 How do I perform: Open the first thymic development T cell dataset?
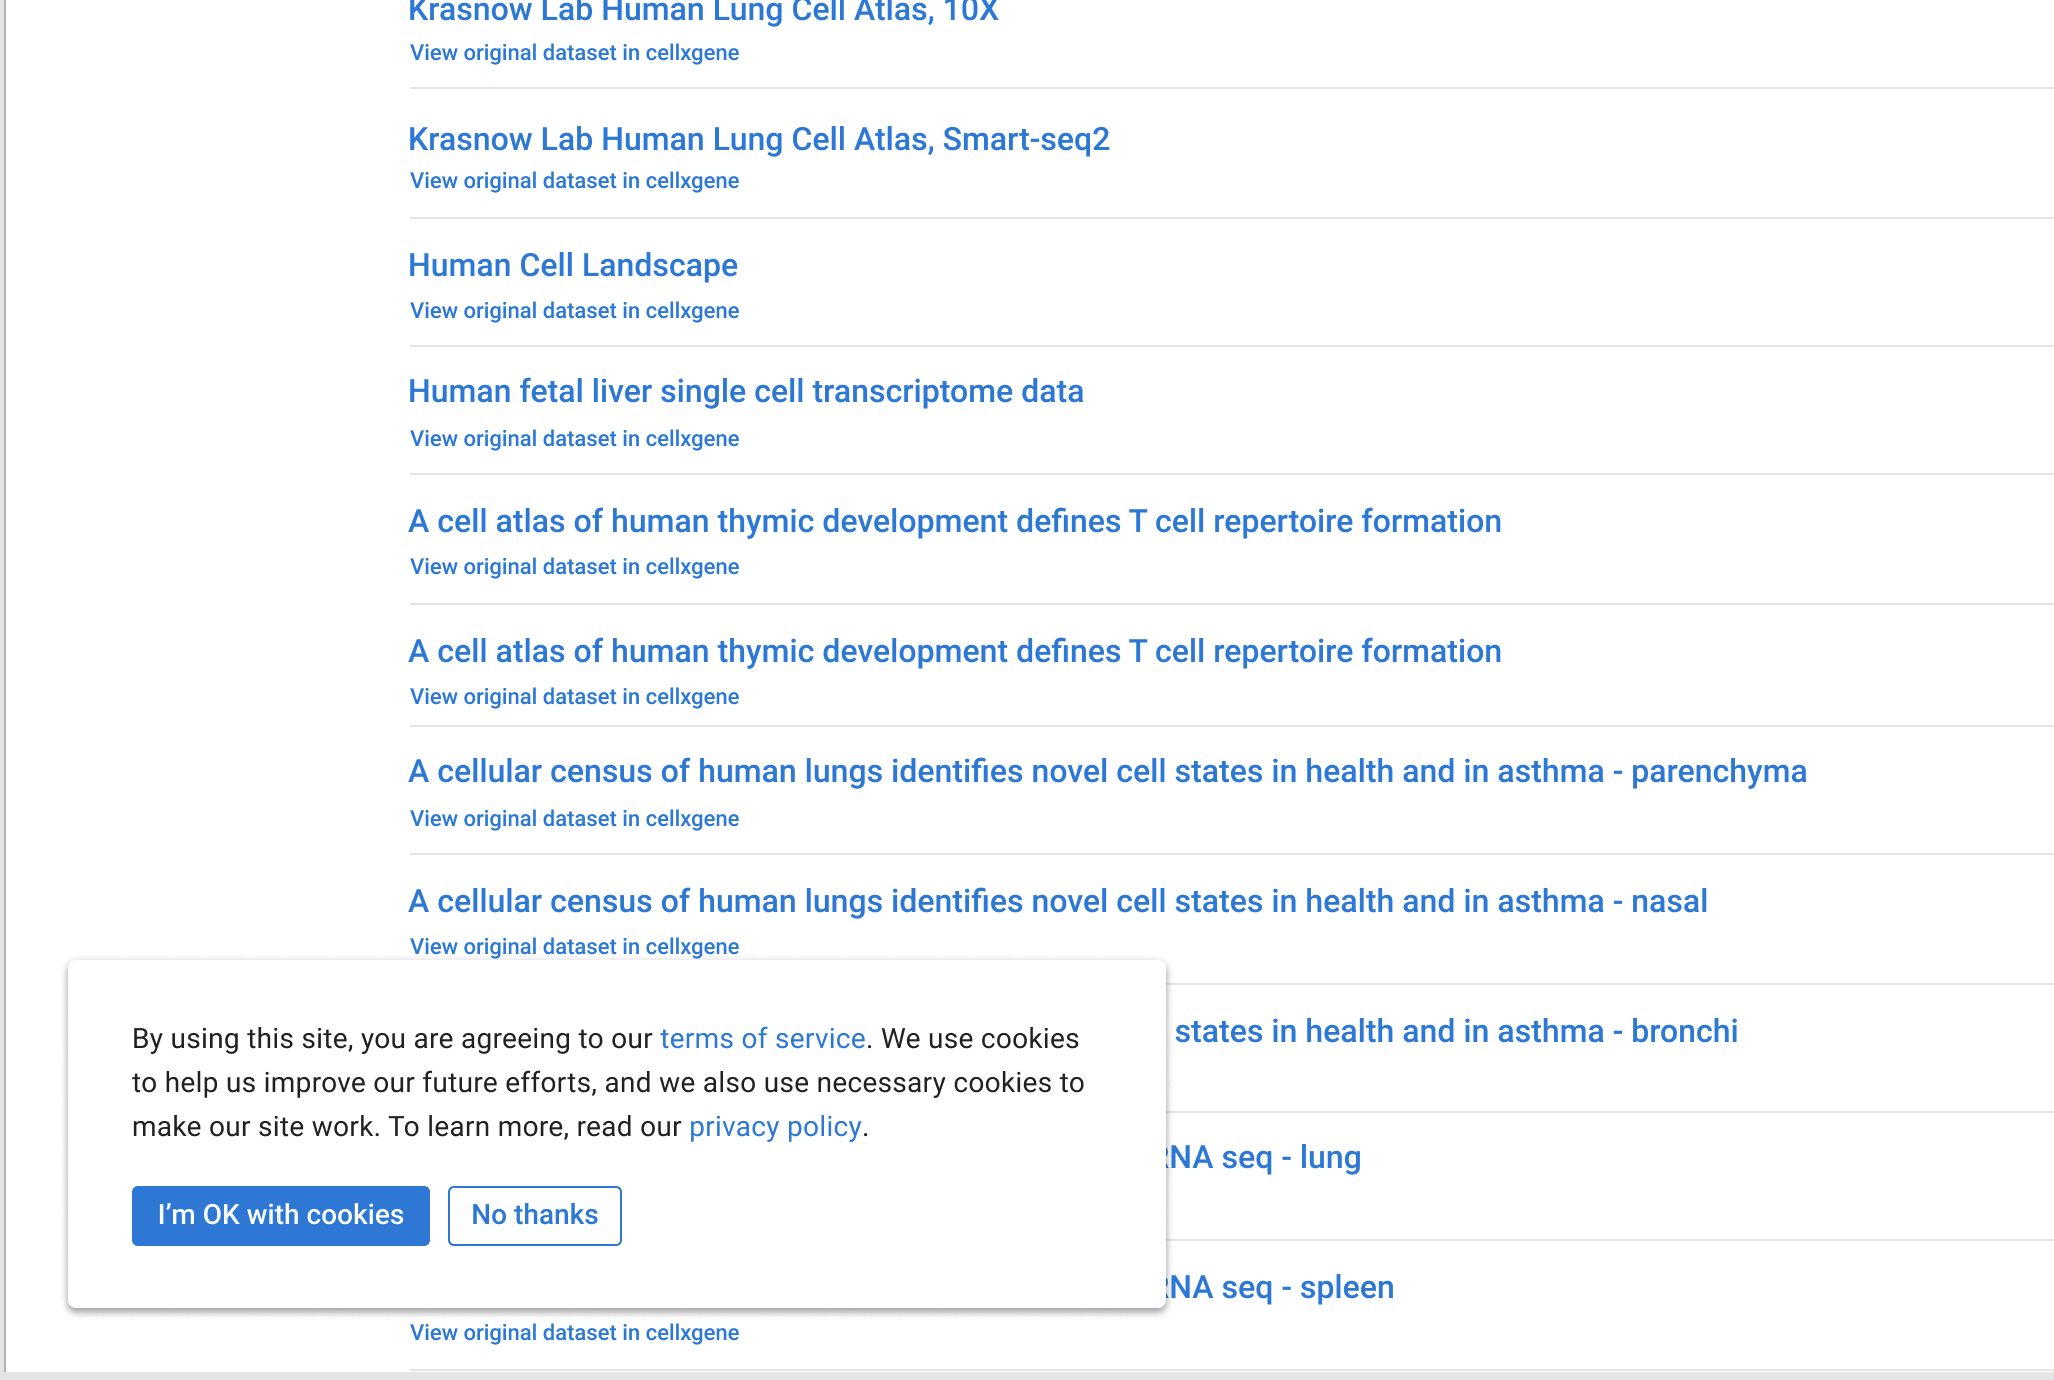[x=953, y=521]
